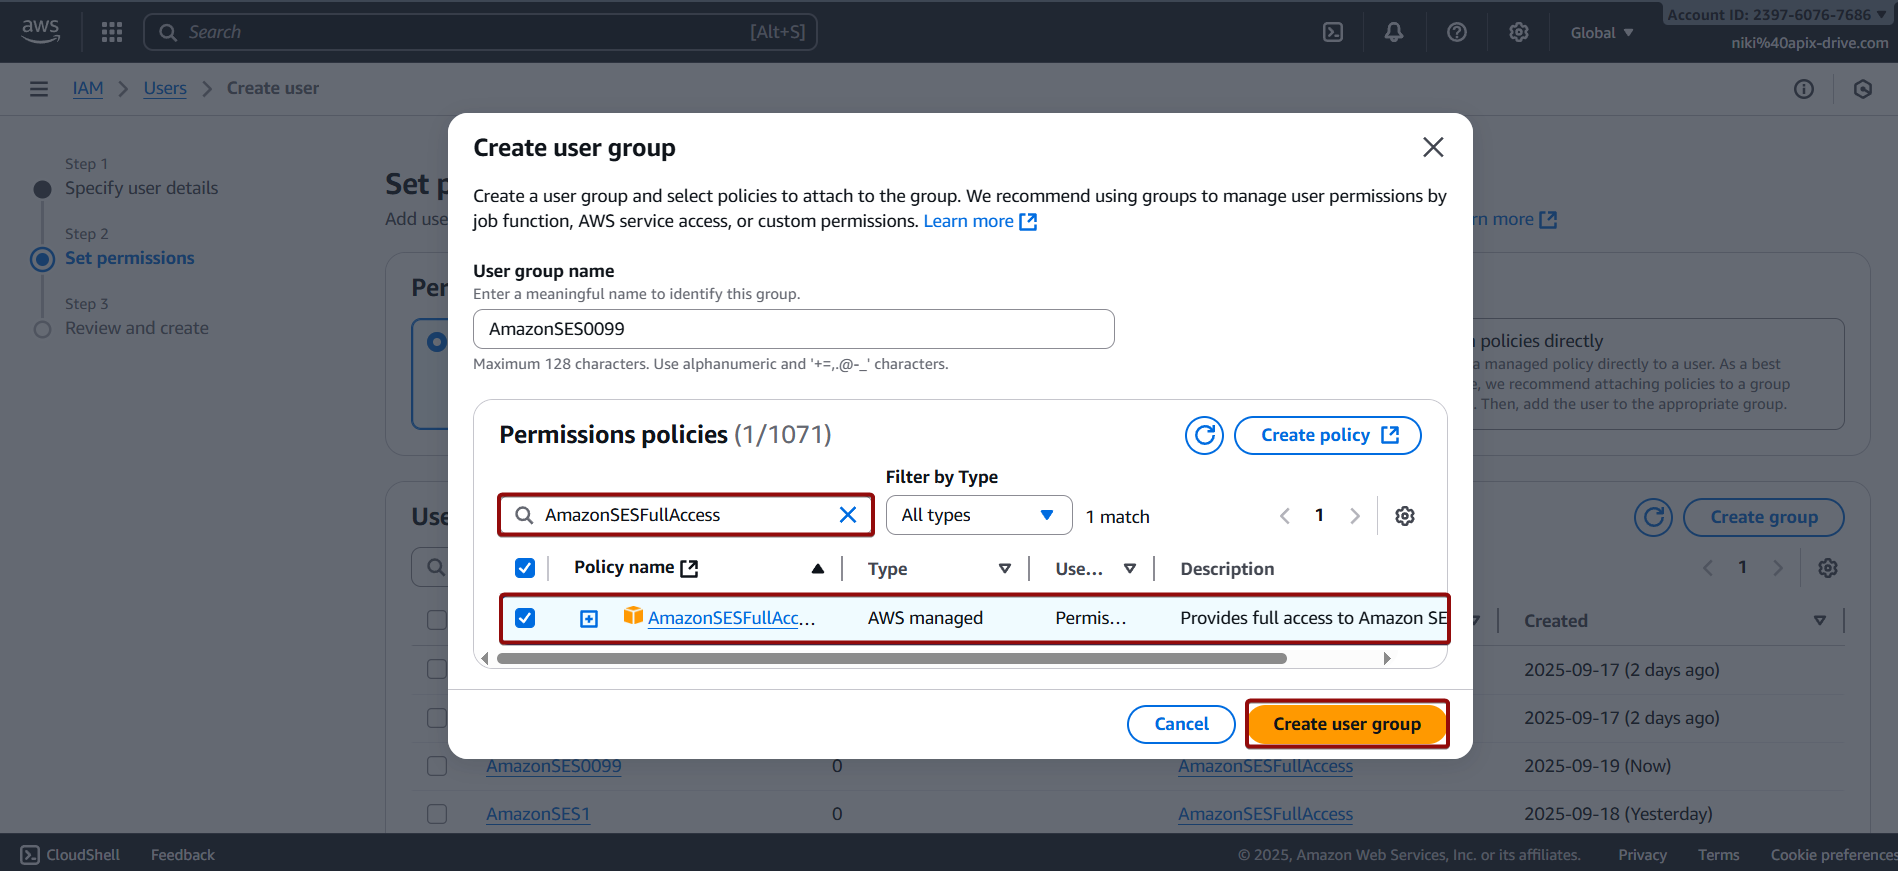Open the help question mark menu
The height and width of the screenshot is (871, 1898).
click(1457, 32)
